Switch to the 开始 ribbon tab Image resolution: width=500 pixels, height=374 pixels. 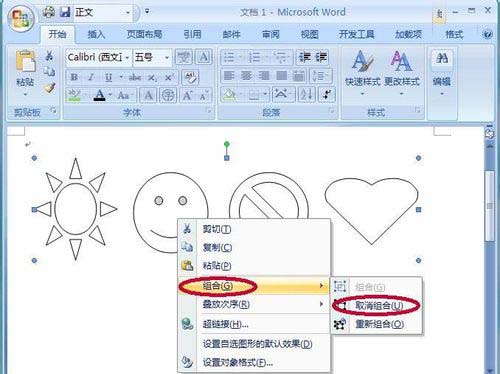click(x=58, y=34)
